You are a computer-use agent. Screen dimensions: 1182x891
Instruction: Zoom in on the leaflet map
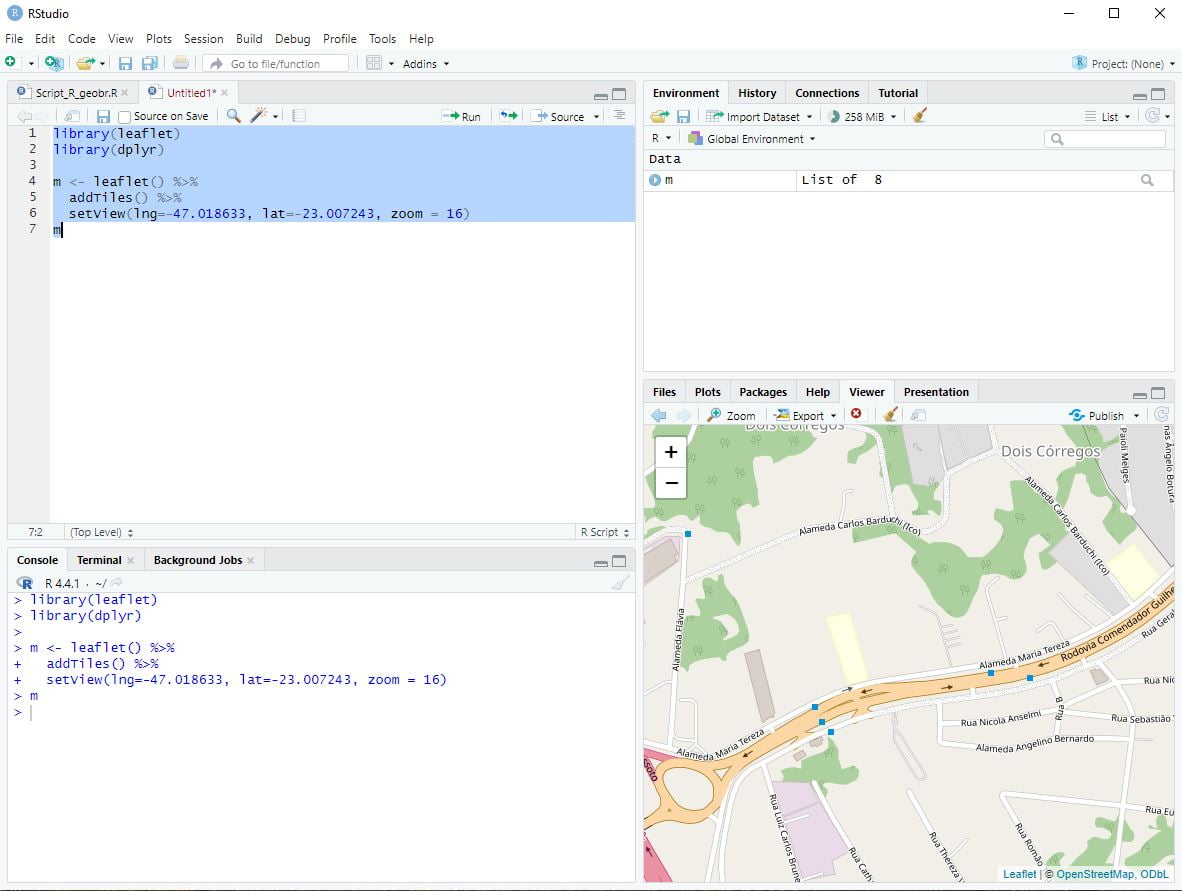671,452
